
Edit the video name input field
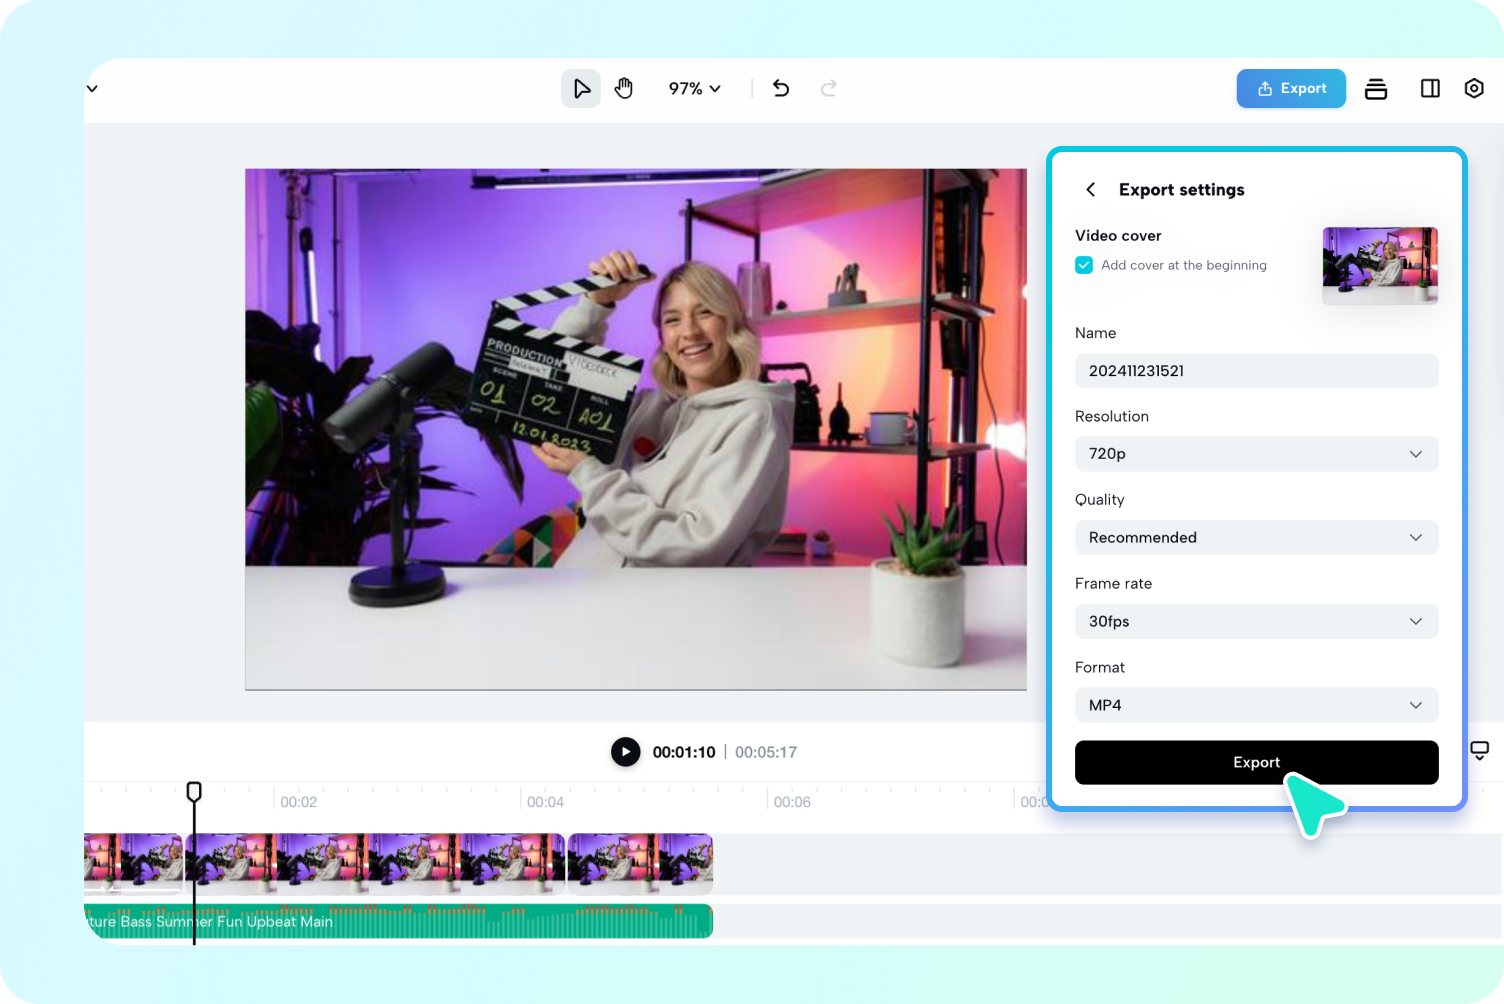tap(1256, 370)
